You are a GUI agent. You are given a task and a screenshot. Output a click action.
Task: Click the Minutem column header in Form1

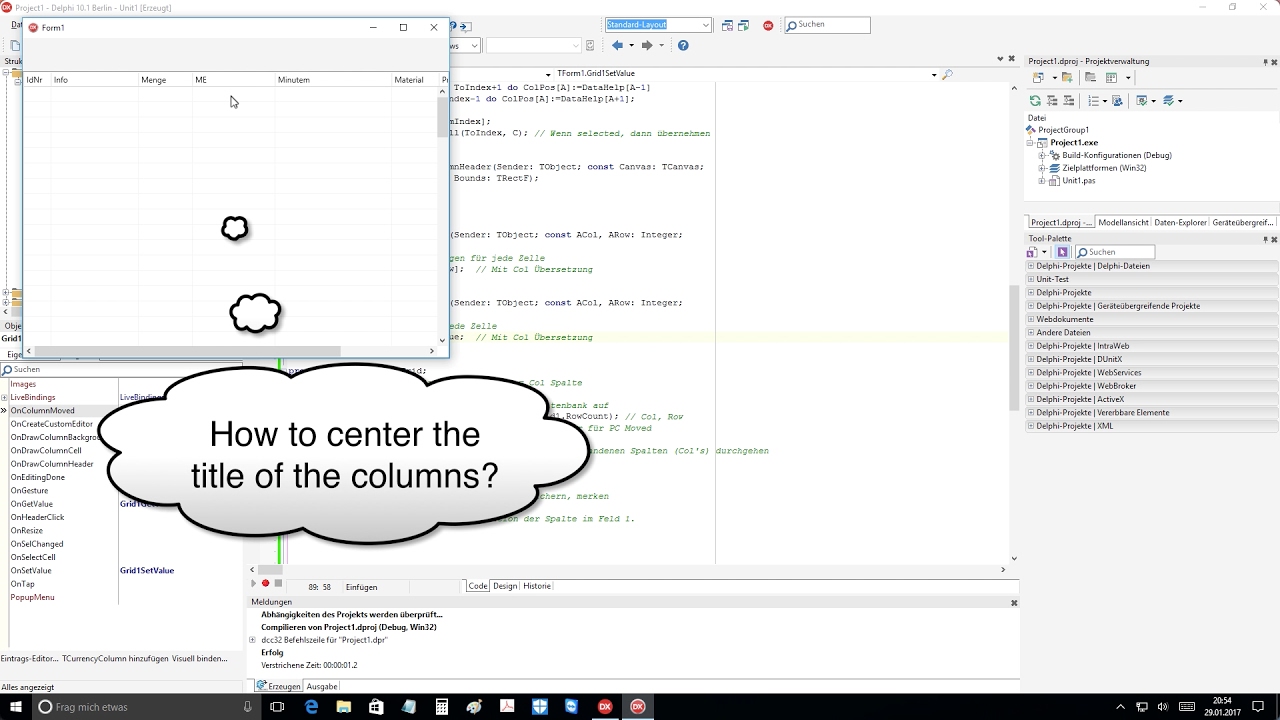(333, 80)
